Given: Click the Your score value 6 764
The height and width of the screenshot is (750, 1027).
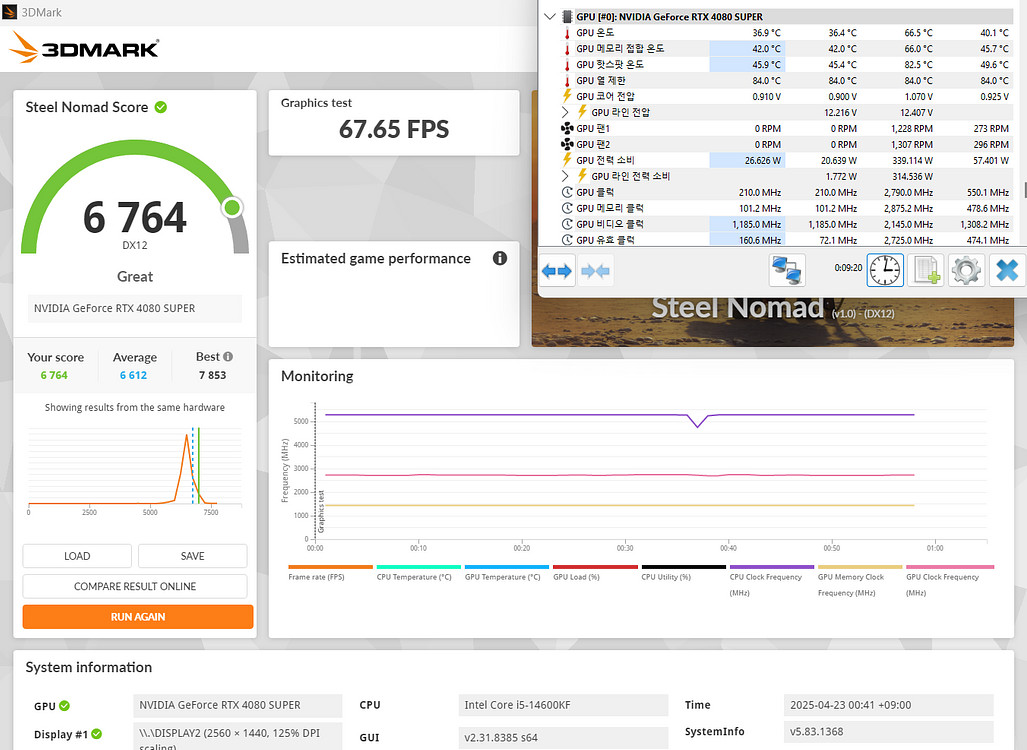Looking at the screenshot, I should tap(54, 375).
